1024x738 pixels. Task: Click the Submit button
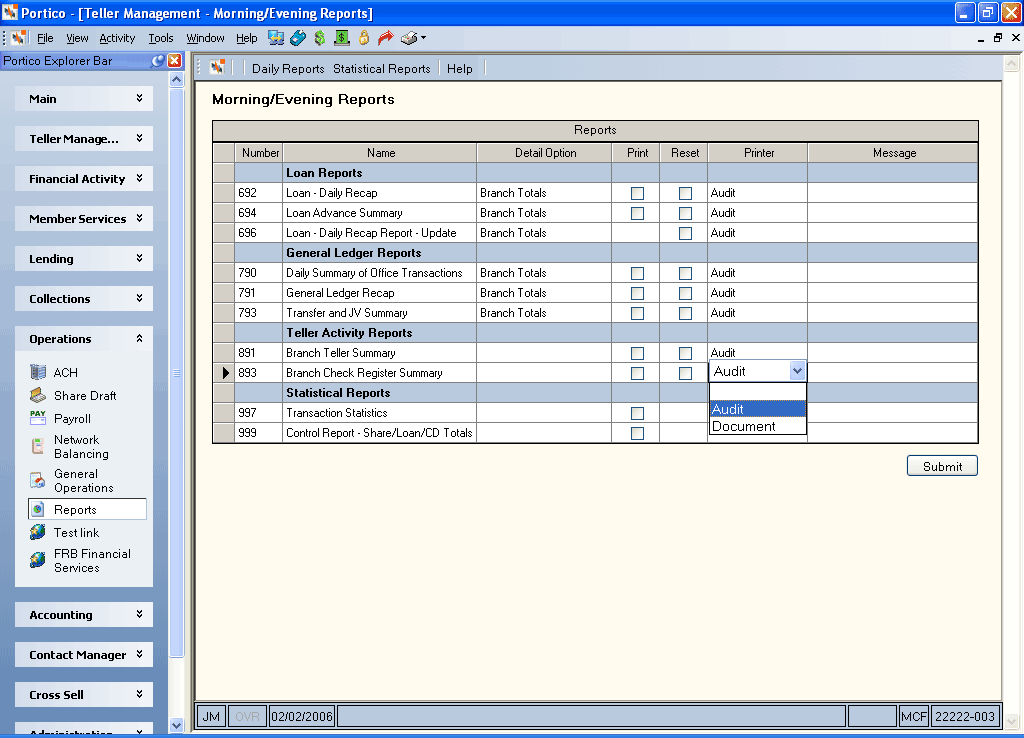click(942, 466)
